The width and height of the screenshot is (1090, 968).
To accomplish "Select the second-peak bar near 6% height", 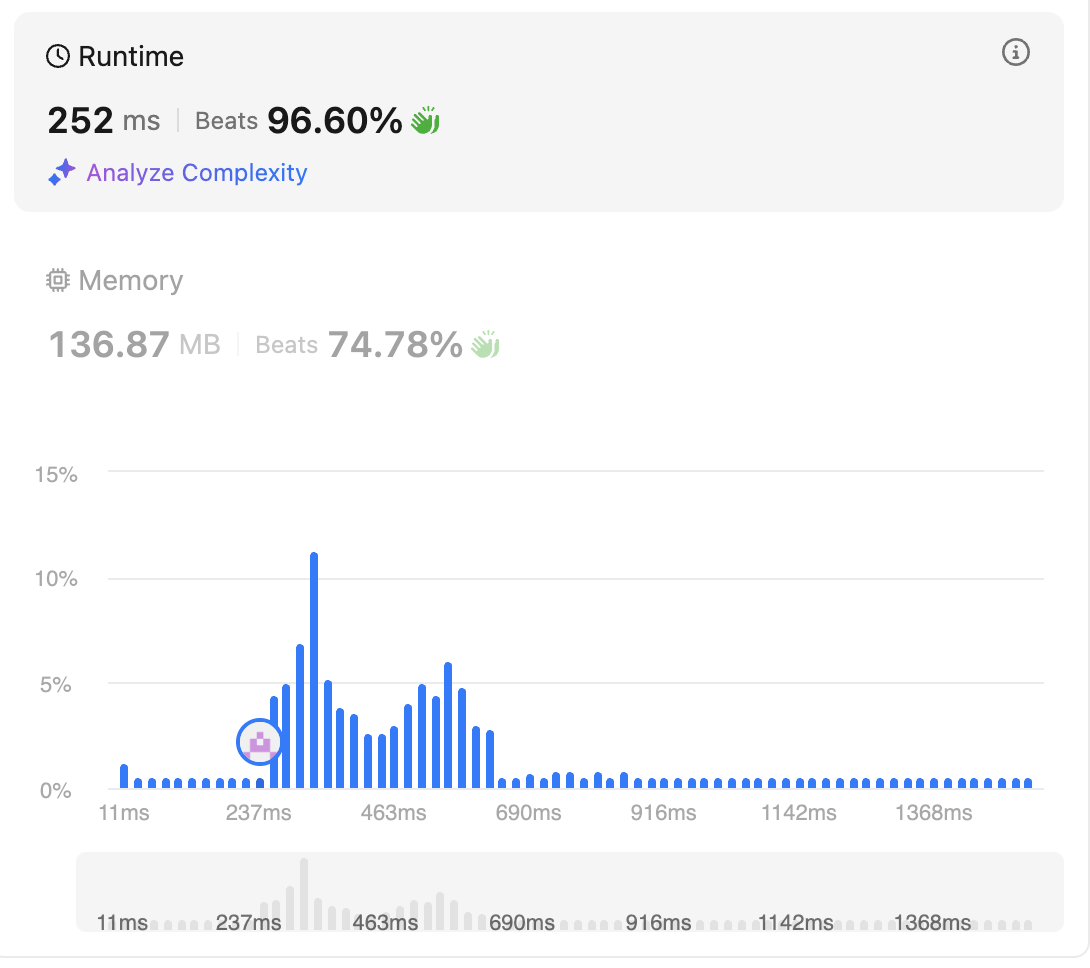I will 448,725.
